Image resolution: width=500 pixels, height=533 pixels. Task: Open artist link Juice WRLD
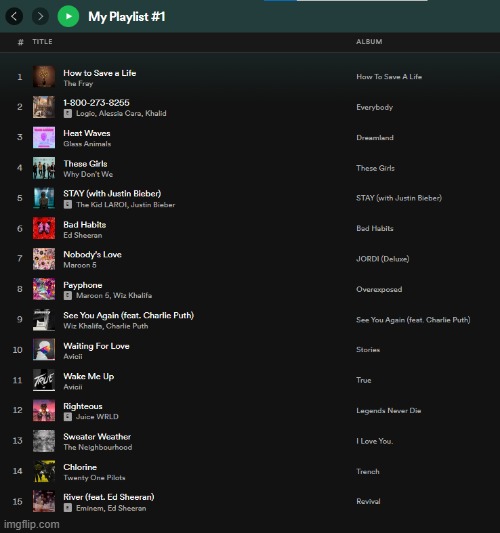(x=97, y=417)
